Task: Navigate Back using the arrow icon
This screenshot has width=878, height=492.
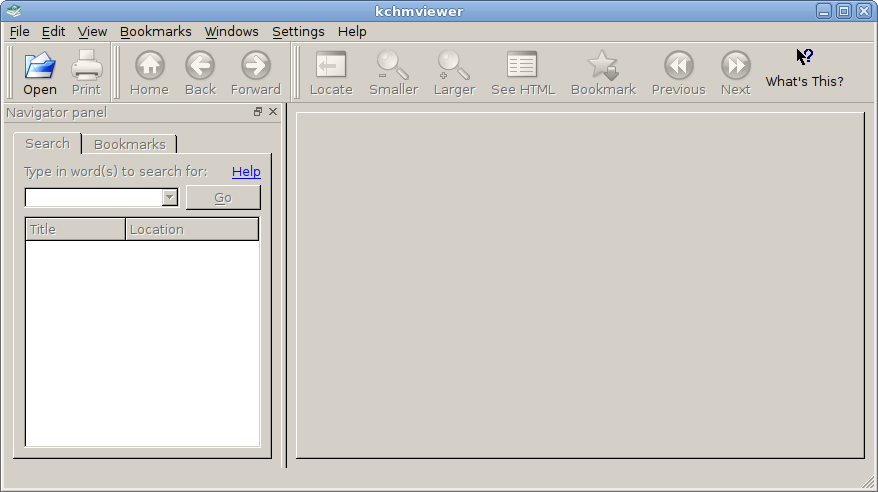Action: pyautogui.click(x=200, y=73)
